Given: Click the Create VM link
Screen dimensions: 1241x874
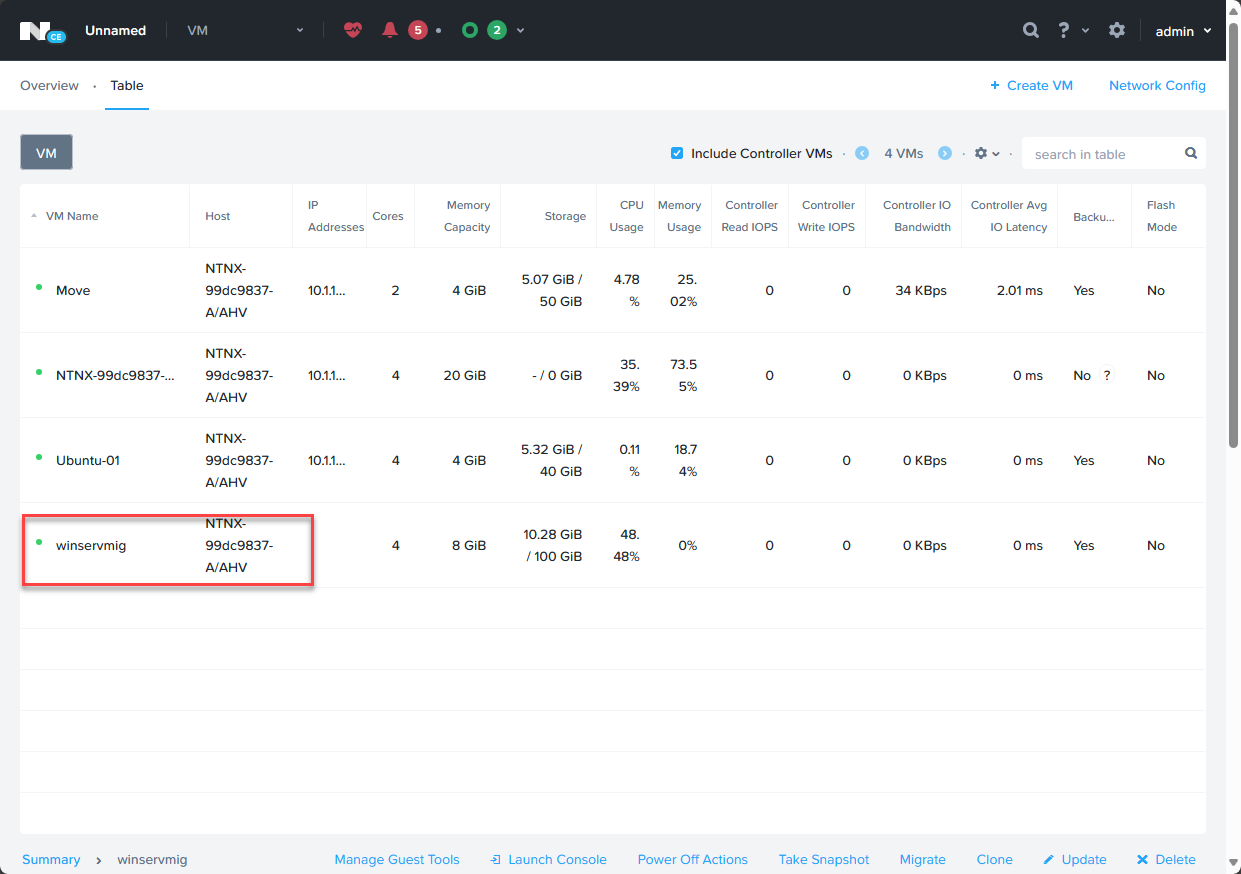Looking at the screenshot, I should click(x=1031, y=85).
